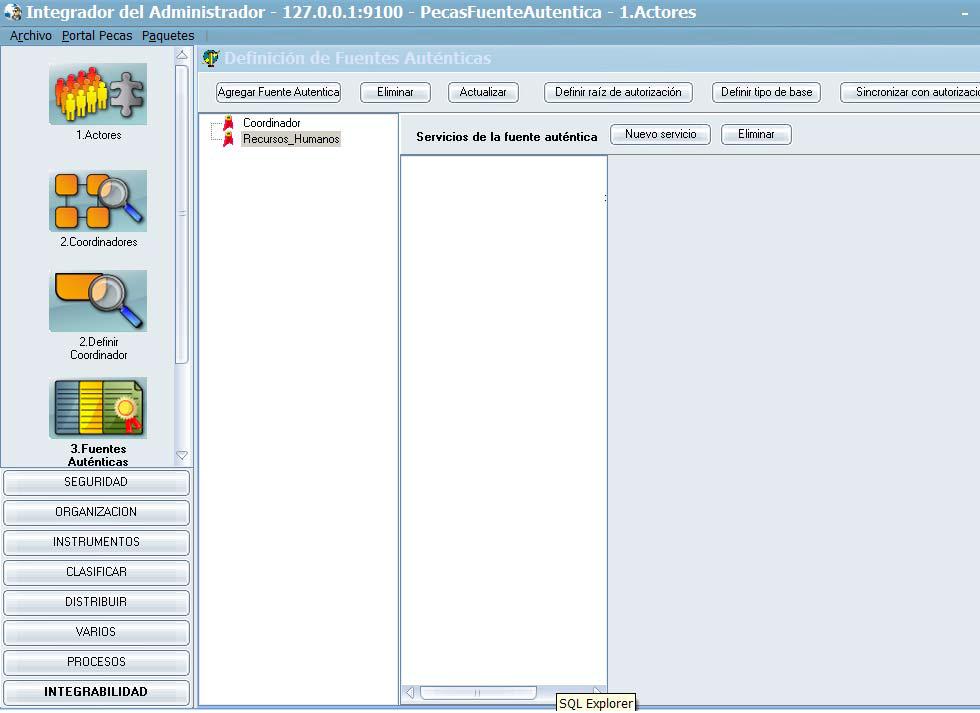Click the Actualizar button
Viewport: 980px width, 713px height.
tap(483, 92)
